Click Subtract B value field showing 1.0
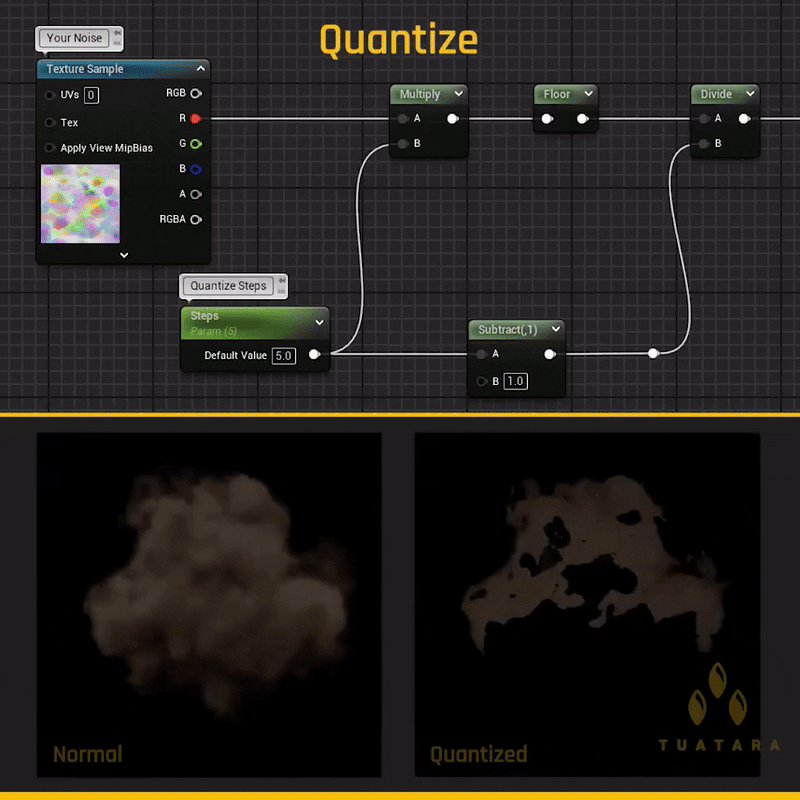This screenshot has width=800, height=800. click(515, 381)
